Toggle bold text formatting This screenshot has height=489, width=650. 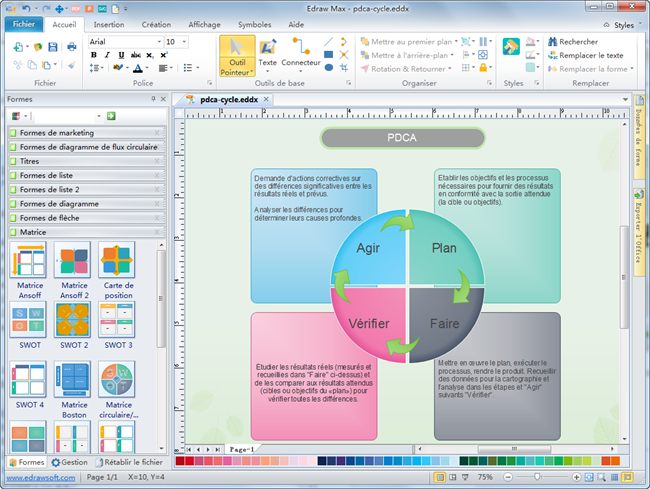94,55
